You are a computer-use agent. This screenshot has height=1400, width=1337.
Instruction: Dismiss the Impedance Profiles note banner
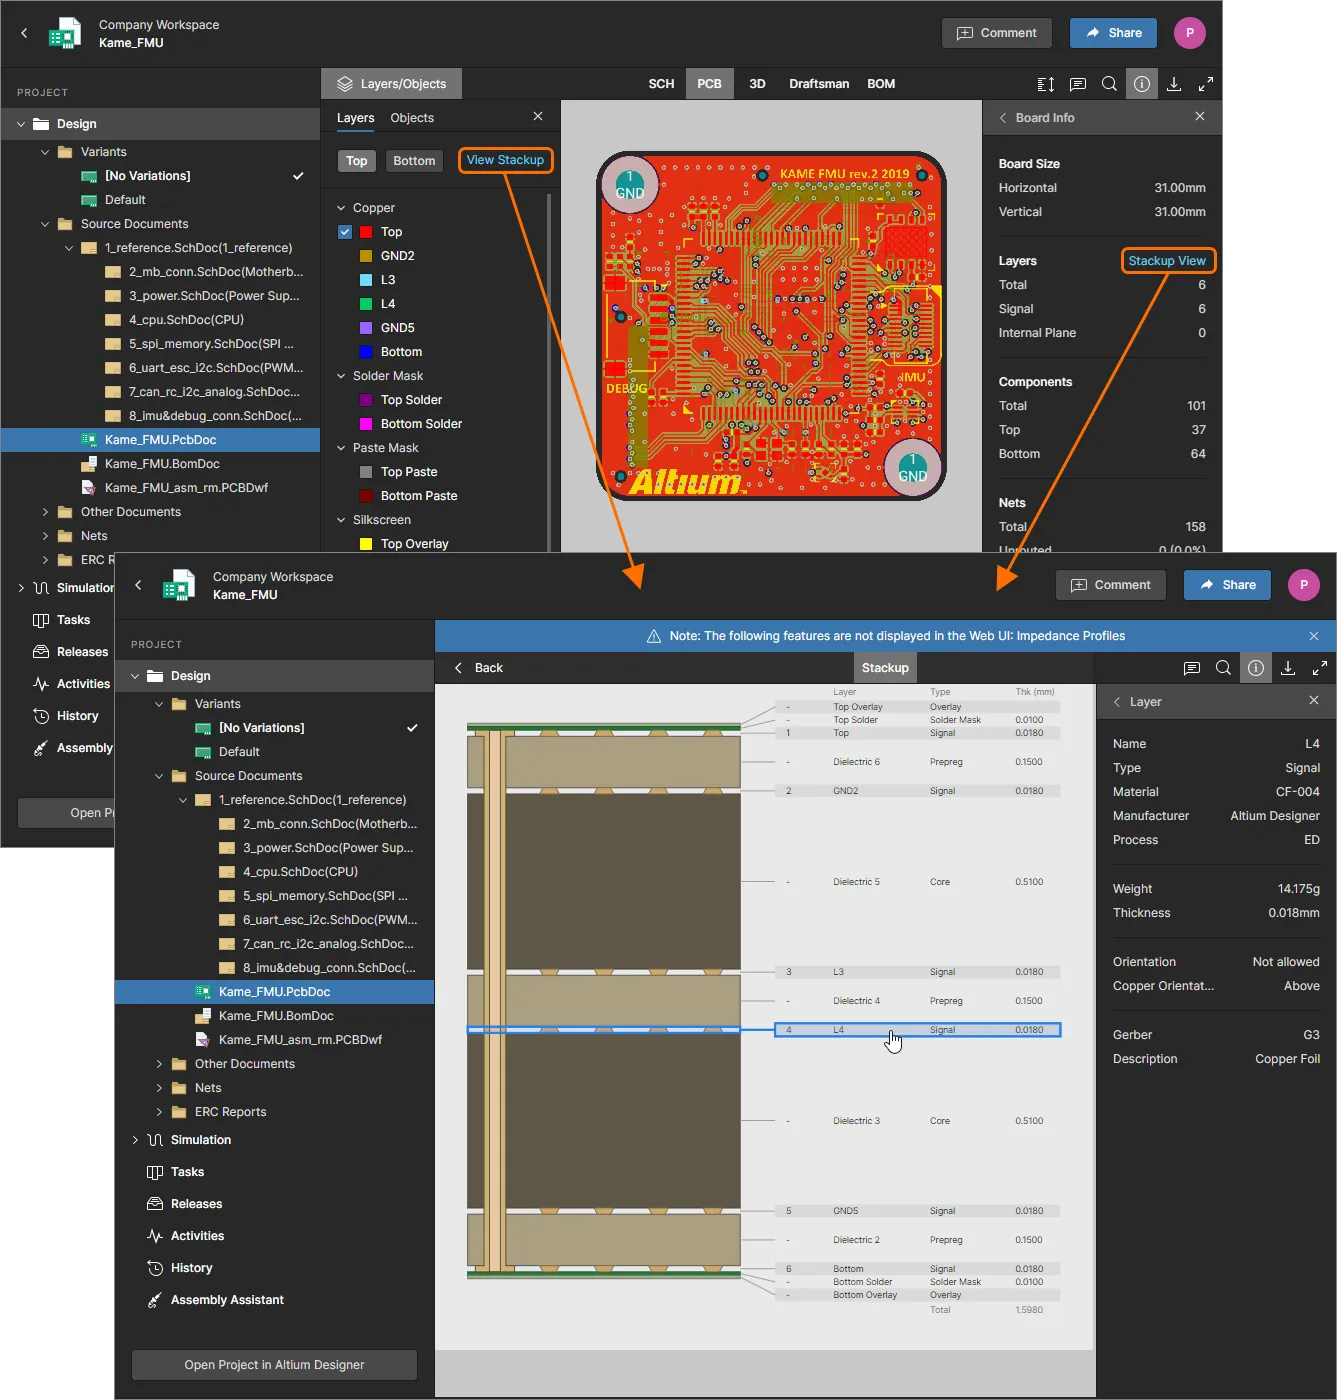[x=1314, y=636]
